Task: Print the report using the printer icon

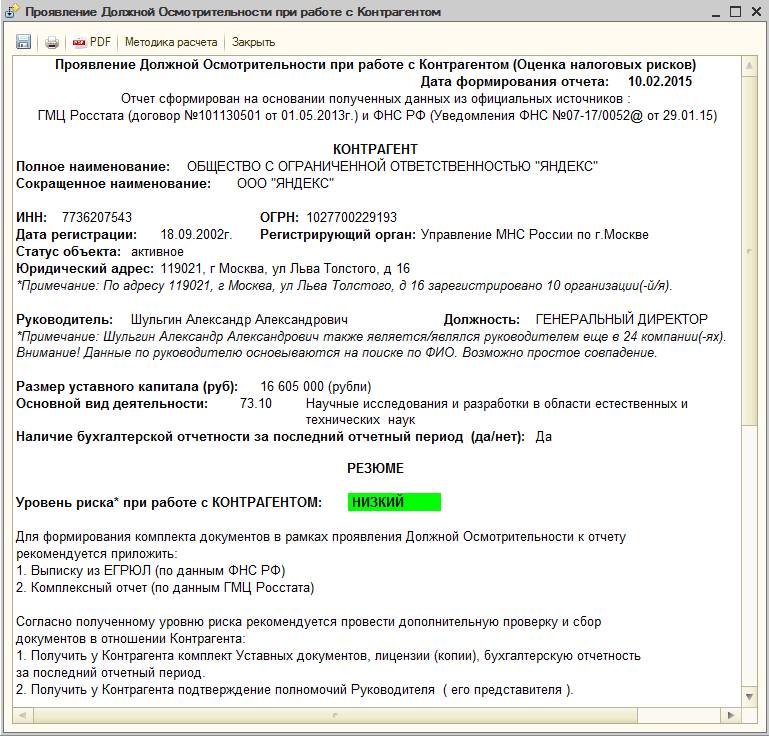Action: coord(51,43)
